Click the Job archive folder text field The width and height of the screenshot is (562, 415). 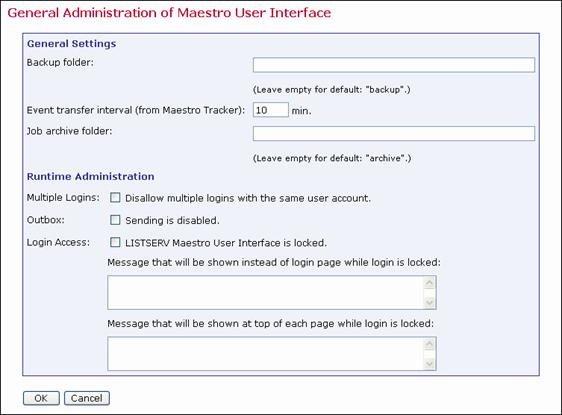(394, 133)
